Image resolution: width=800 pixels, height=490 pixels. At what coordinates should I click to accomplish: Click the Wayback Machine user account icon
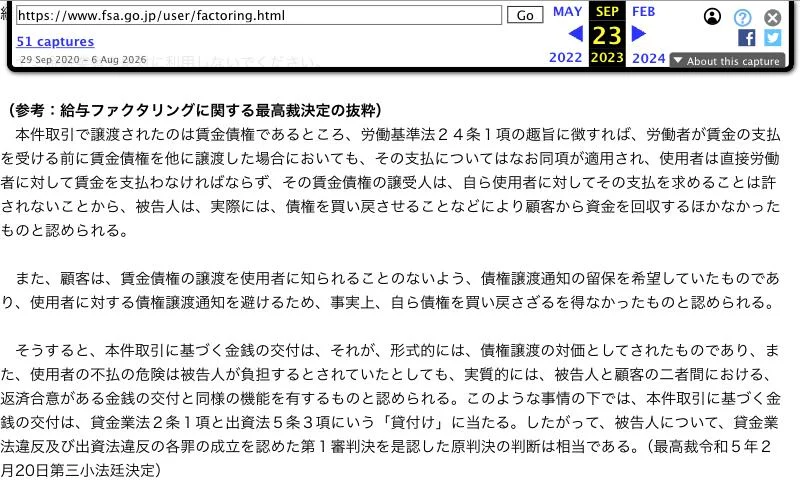tap(712, 16)
